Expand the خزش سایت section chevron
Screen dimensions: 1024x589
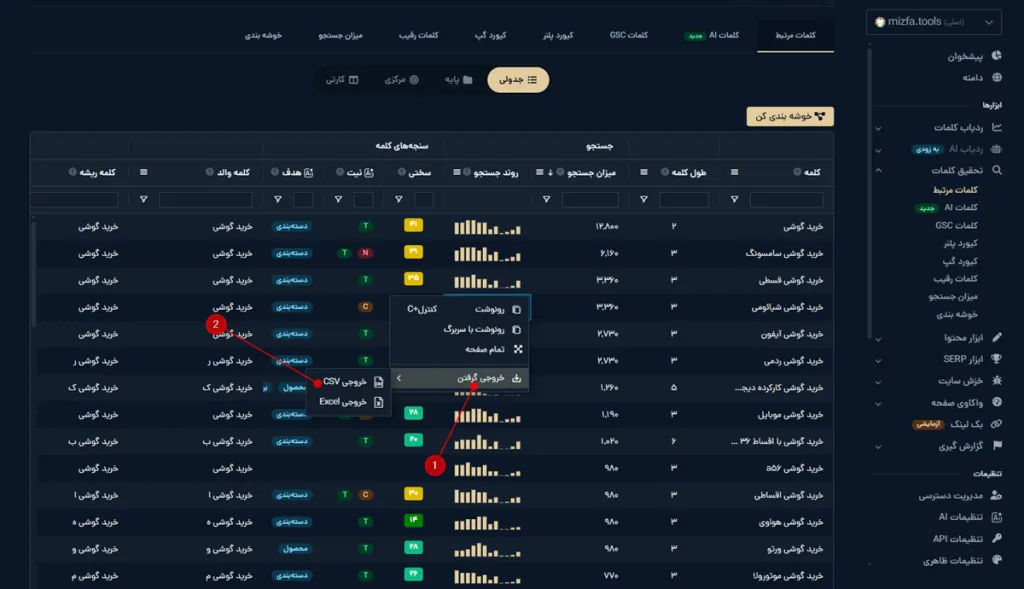pos(878,381)
